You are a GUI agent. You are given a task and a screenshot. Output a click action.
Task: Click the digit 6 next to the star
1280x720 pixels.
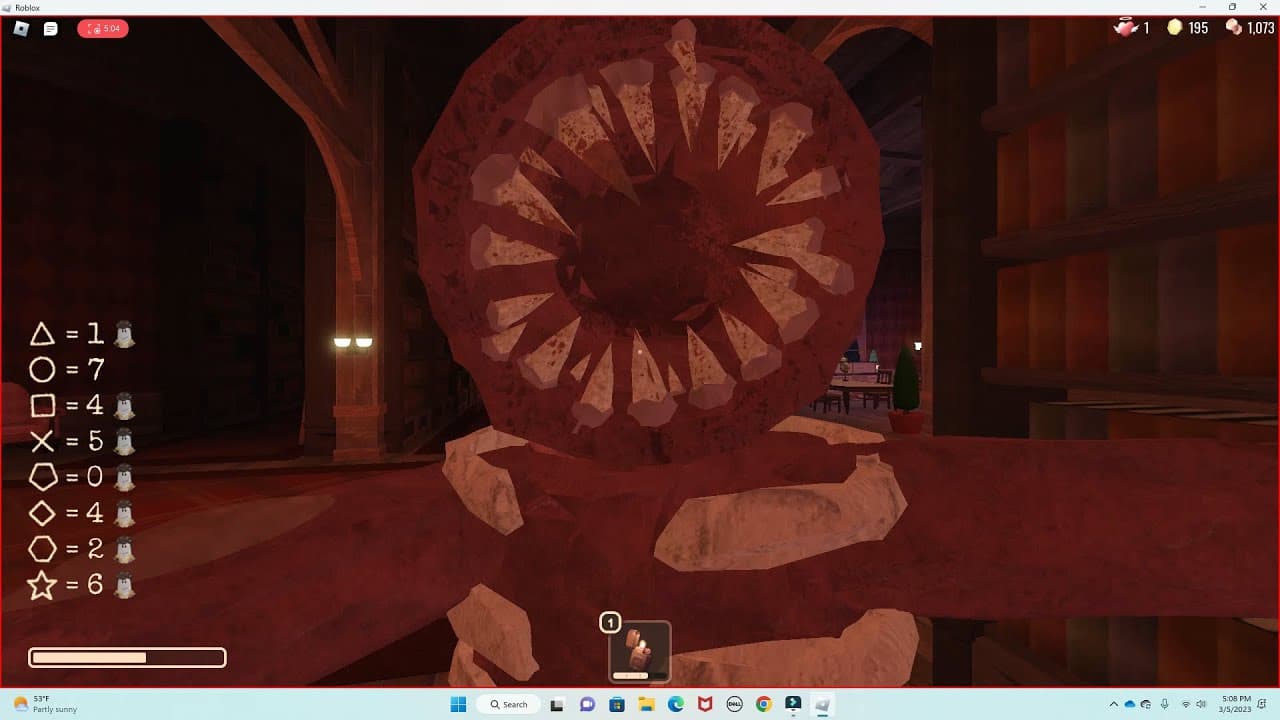[x=95, y=585]
